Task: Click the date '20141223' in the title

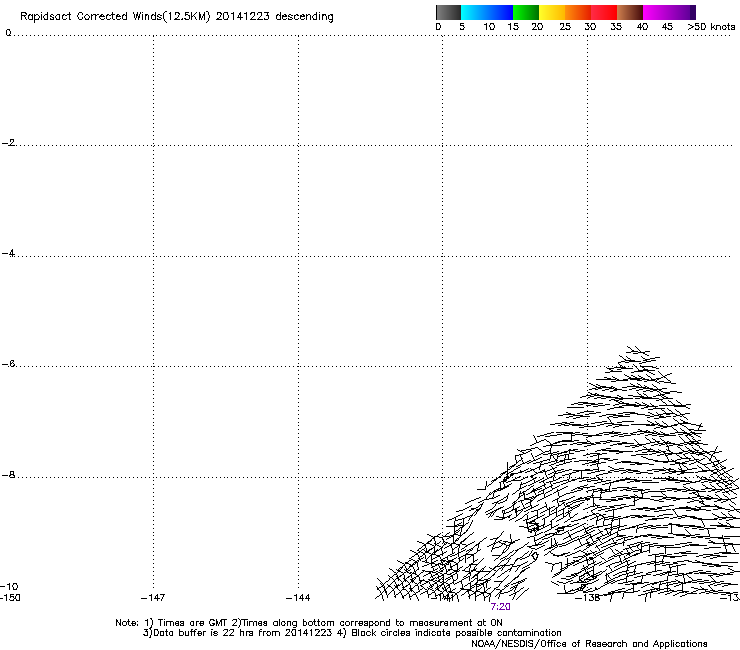Action: (242, 16)
